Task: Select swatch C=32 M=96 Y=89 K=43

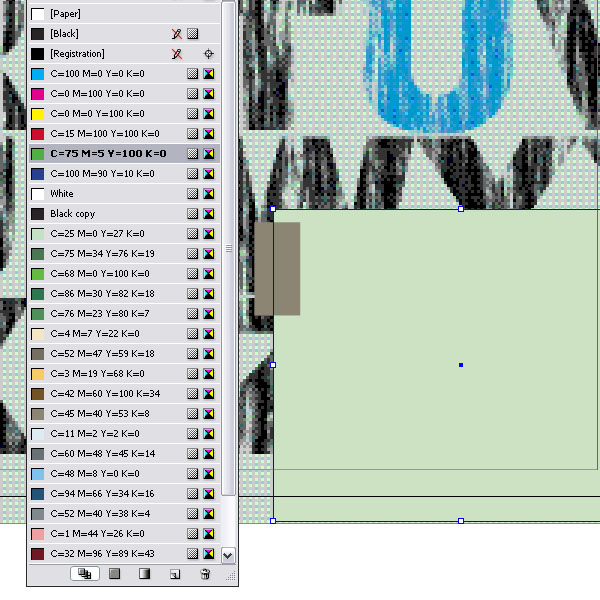Action: coord(124,553)
